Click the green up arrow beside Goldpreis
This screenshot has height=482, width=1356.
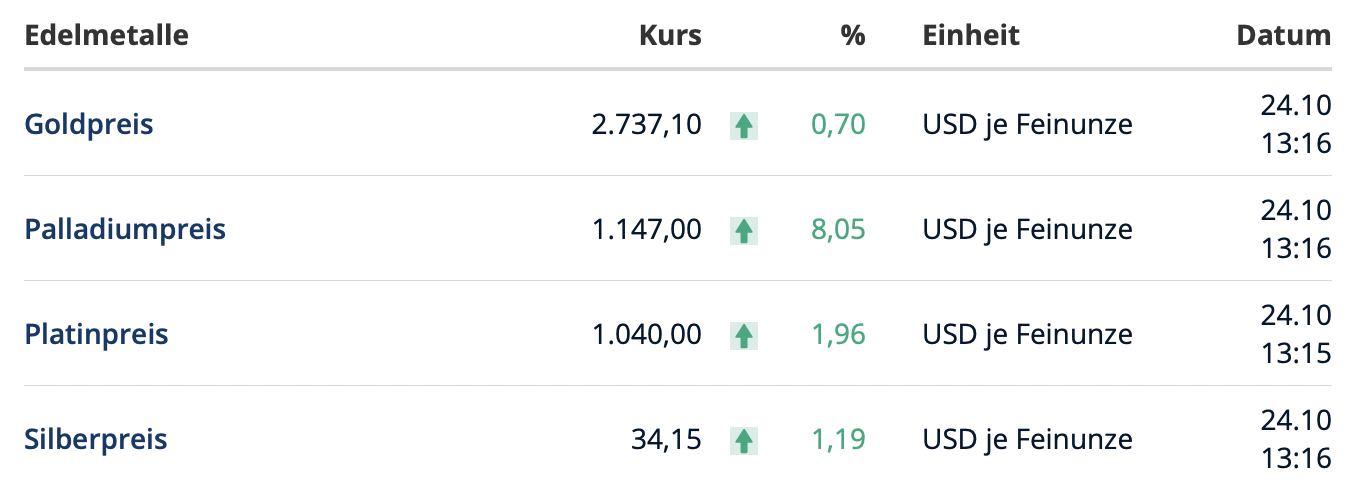(743, 126)
